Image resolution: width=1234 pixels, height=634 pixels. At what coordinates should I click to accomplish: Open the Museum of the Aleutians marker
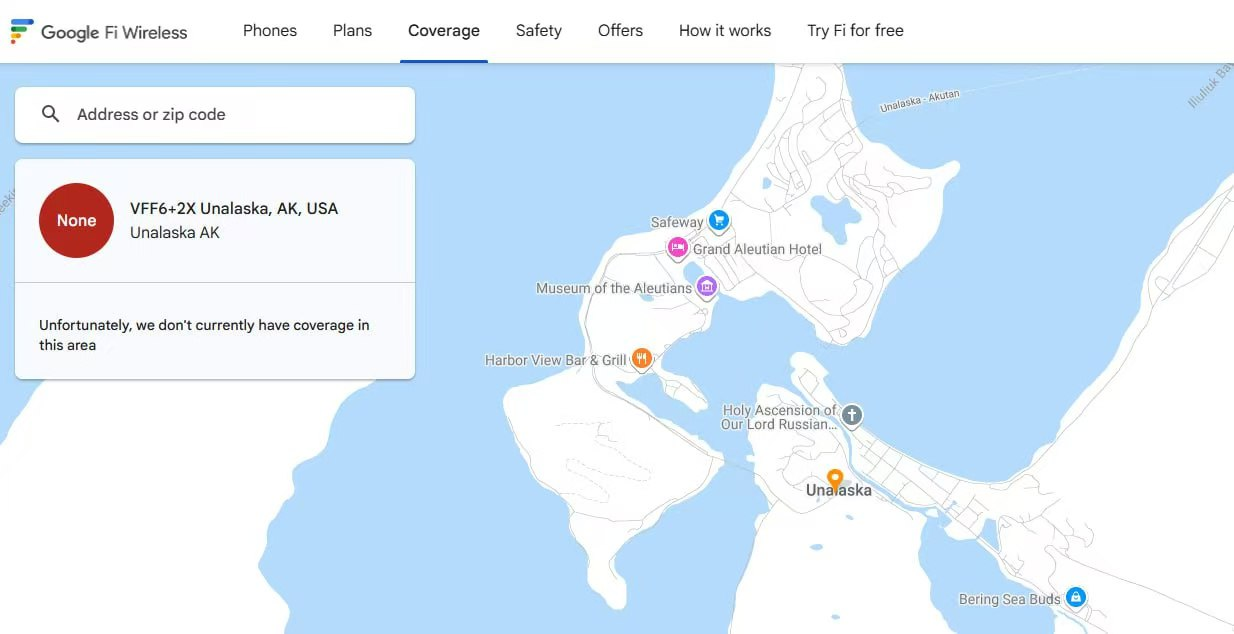click(x=707, y=287)
